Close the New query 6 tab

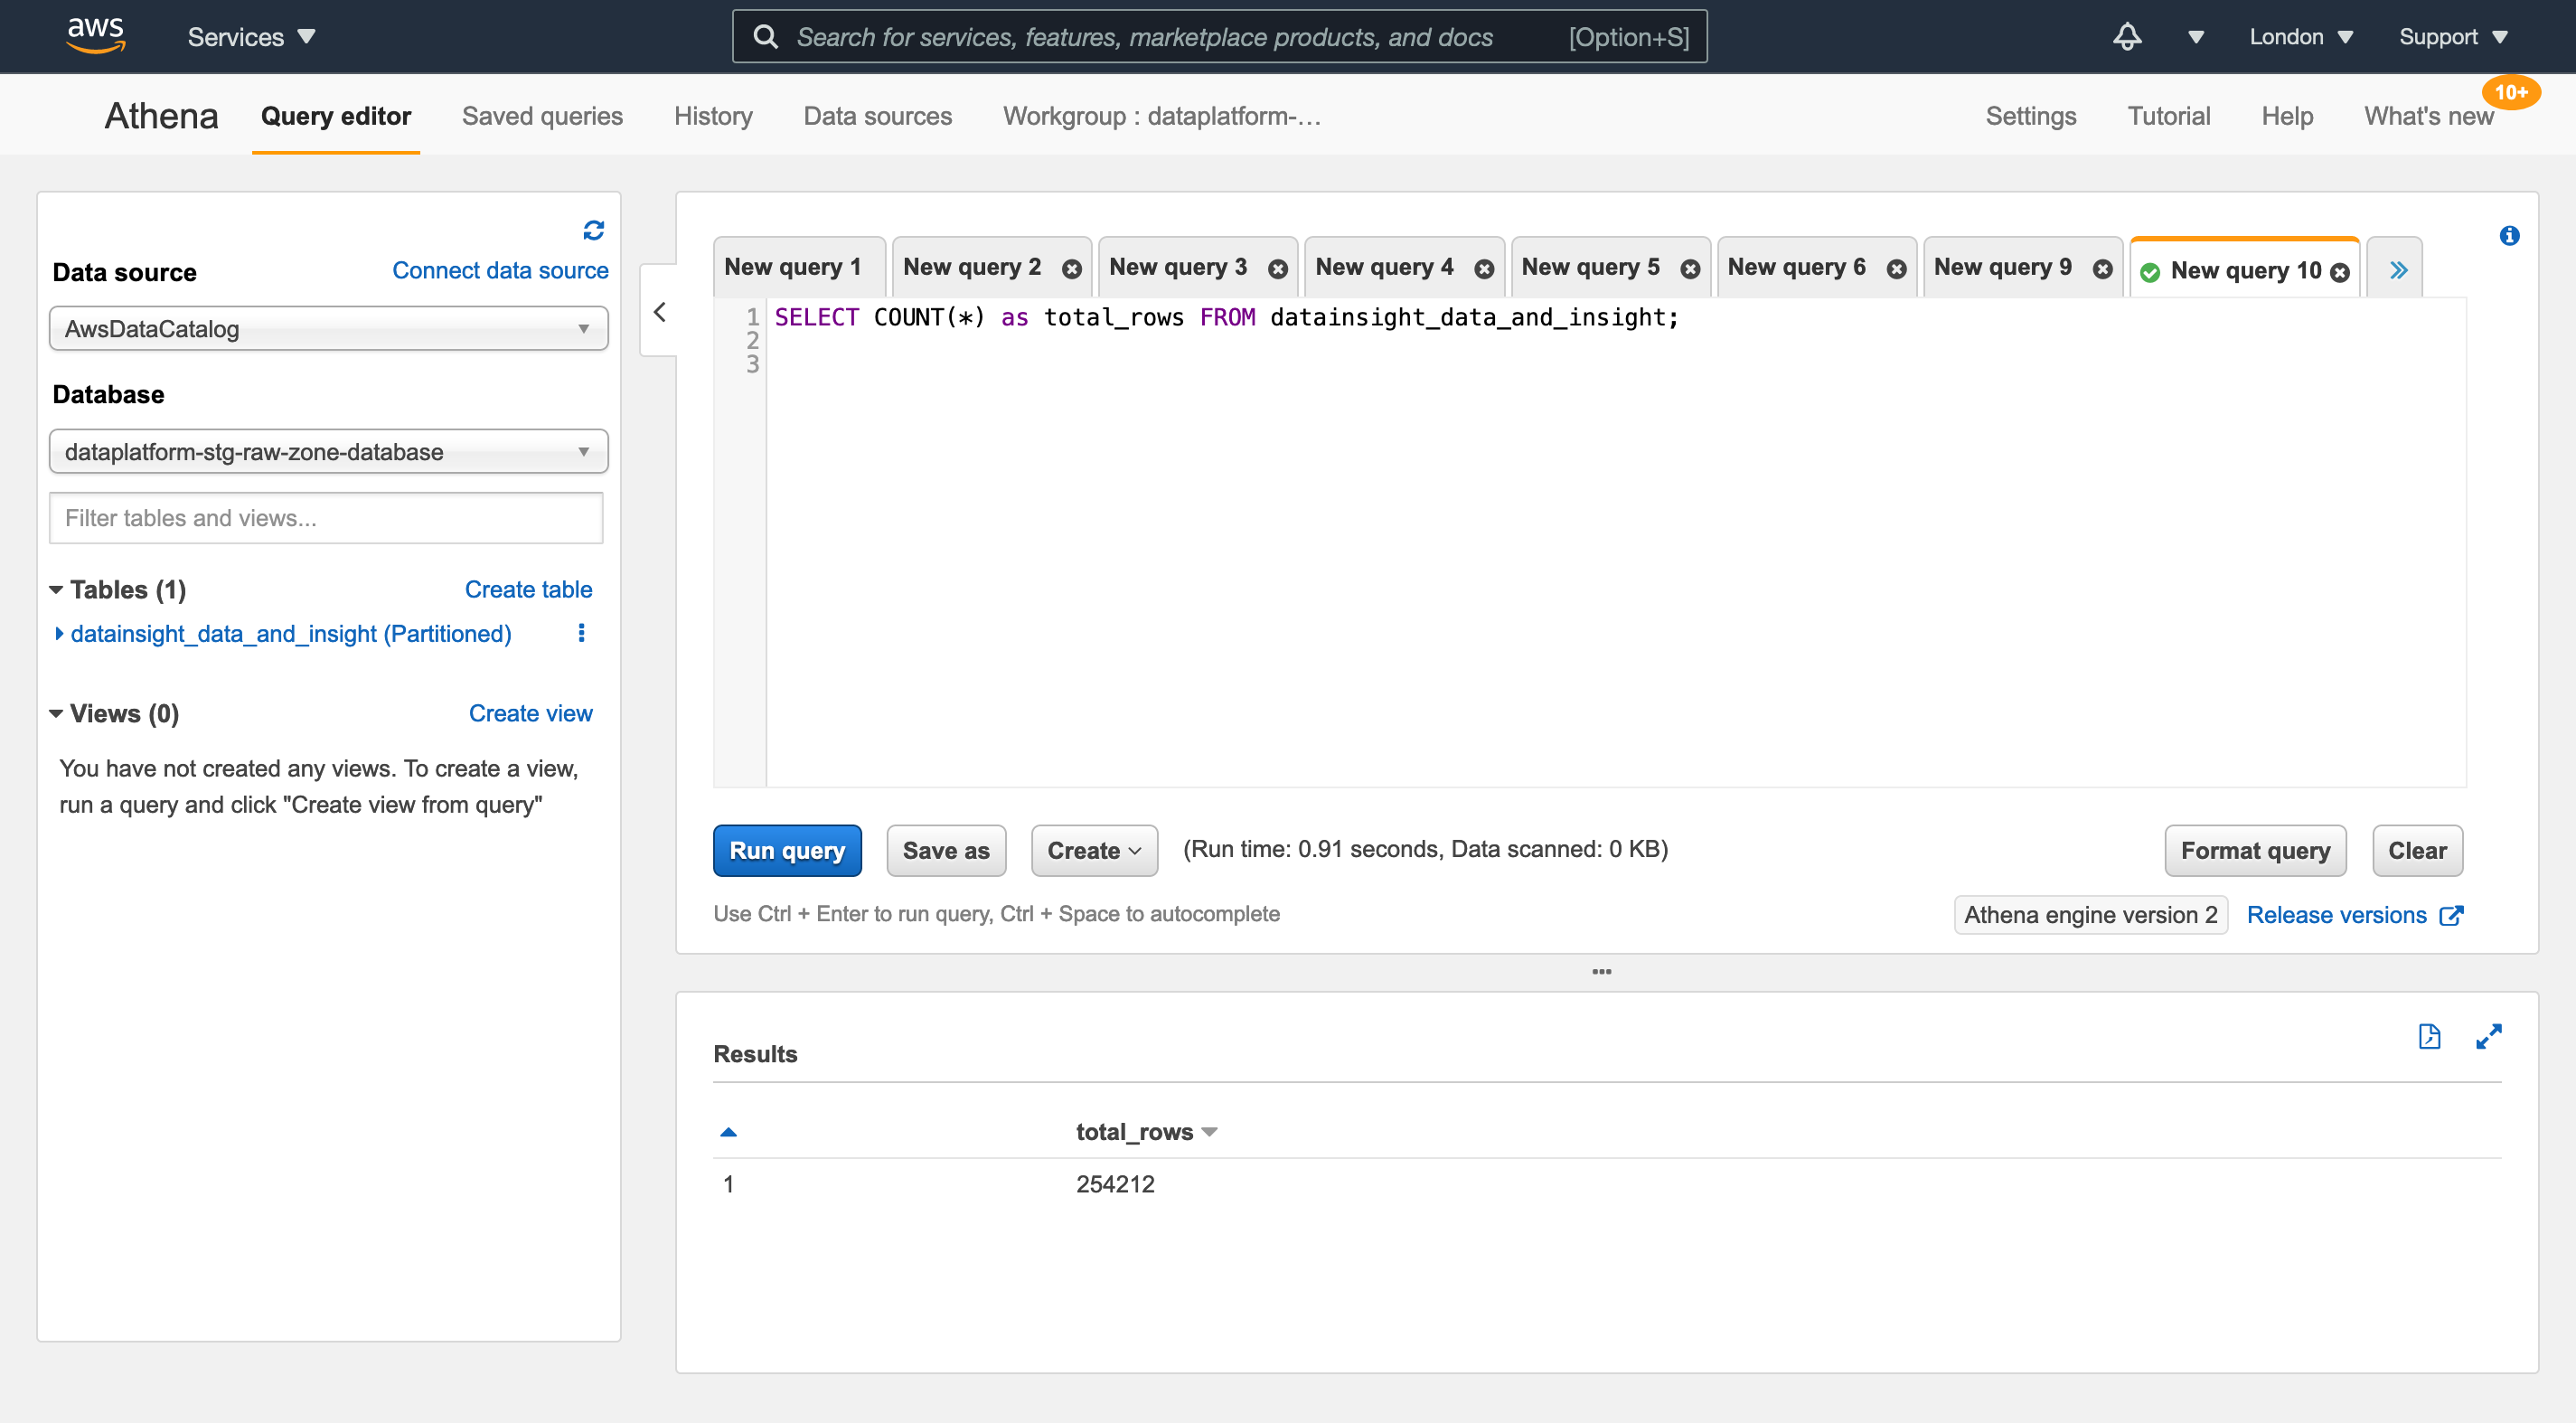point(1896,269)
